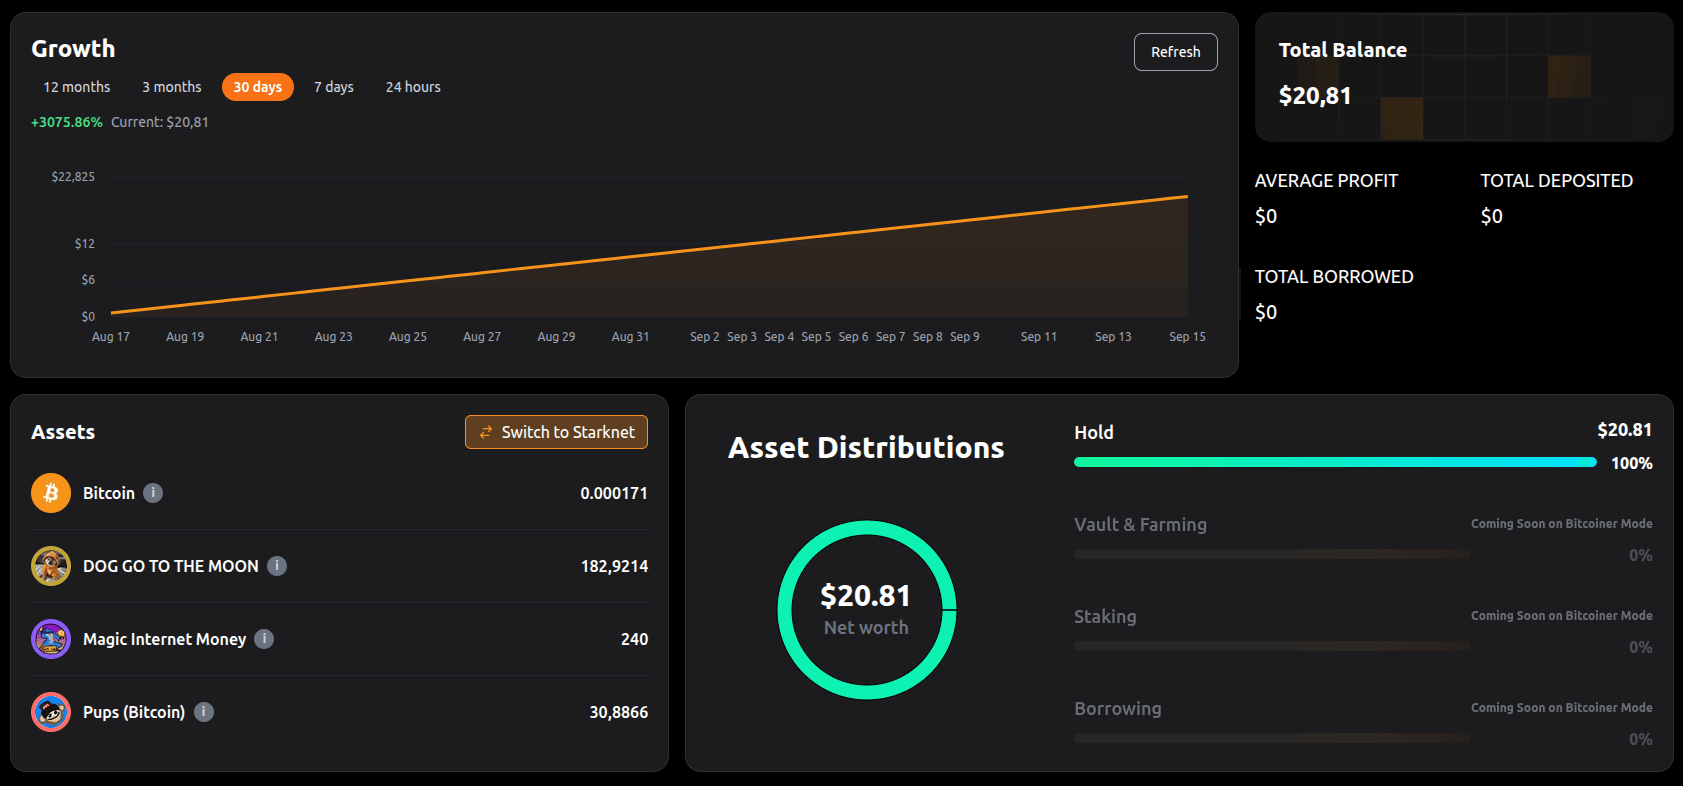This screenshot has height=786, width=1683.
Task: Select the 3 months range
Action: coord(172,87)
